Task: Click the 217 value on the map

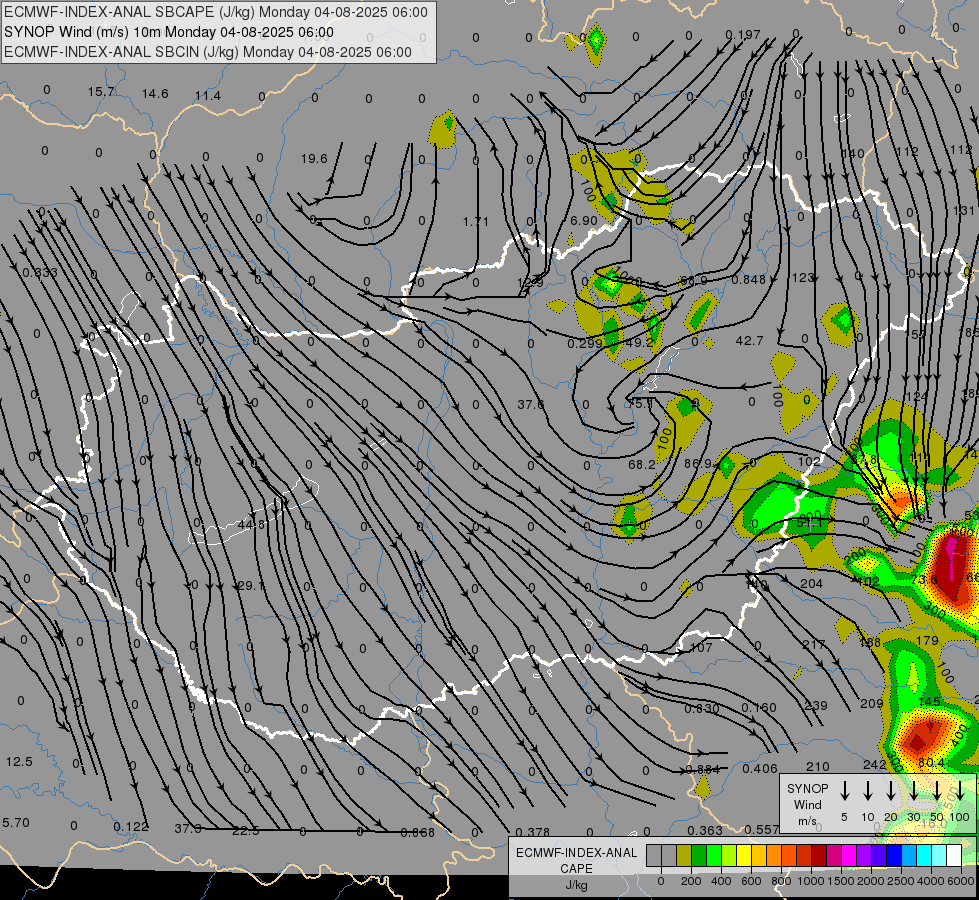Action: pyautogui.click(x=814, y=645)
